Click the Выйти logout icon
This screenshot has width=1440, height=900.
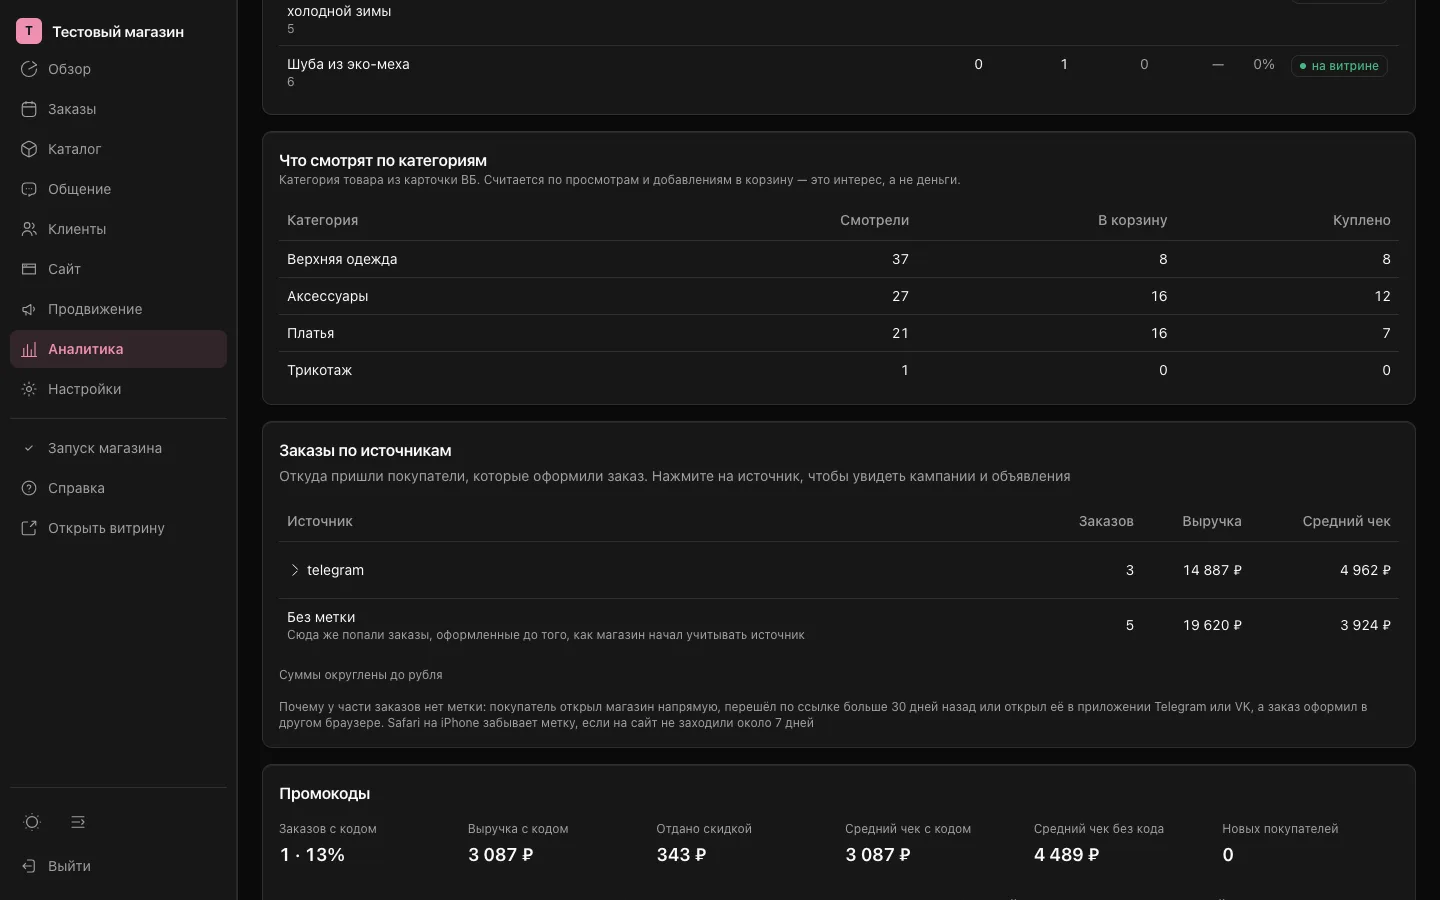pyautogui.click(x=29, y=866)
